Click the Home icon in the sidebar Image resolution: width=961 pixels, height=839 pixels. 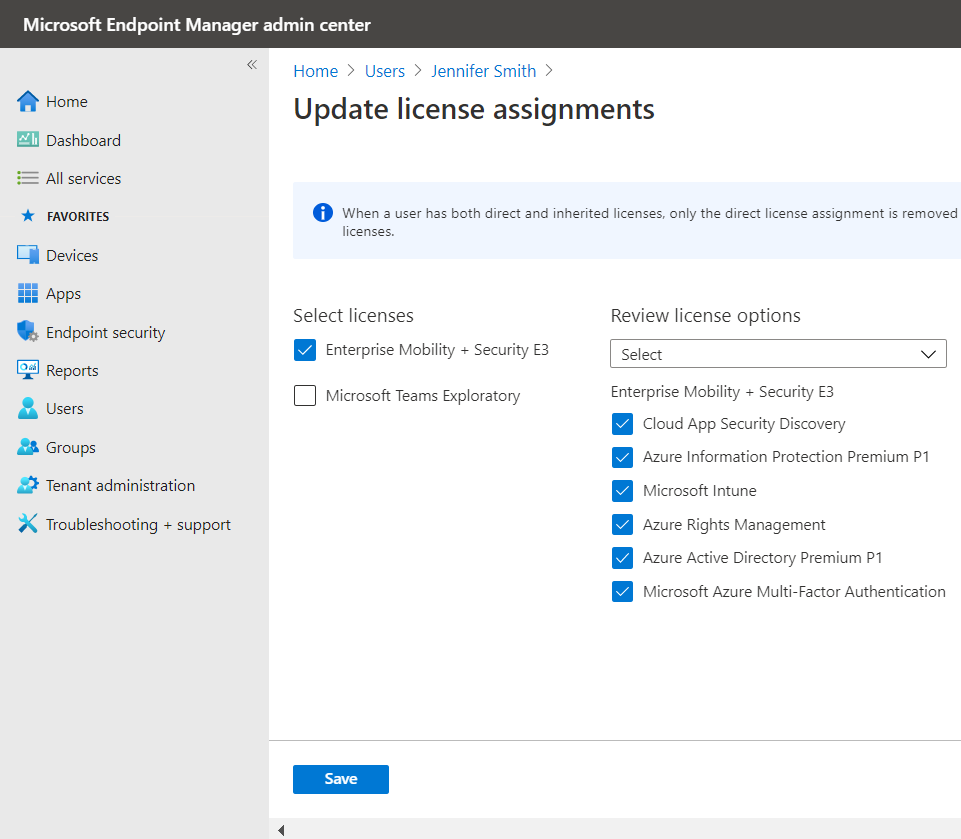[26, 101]
